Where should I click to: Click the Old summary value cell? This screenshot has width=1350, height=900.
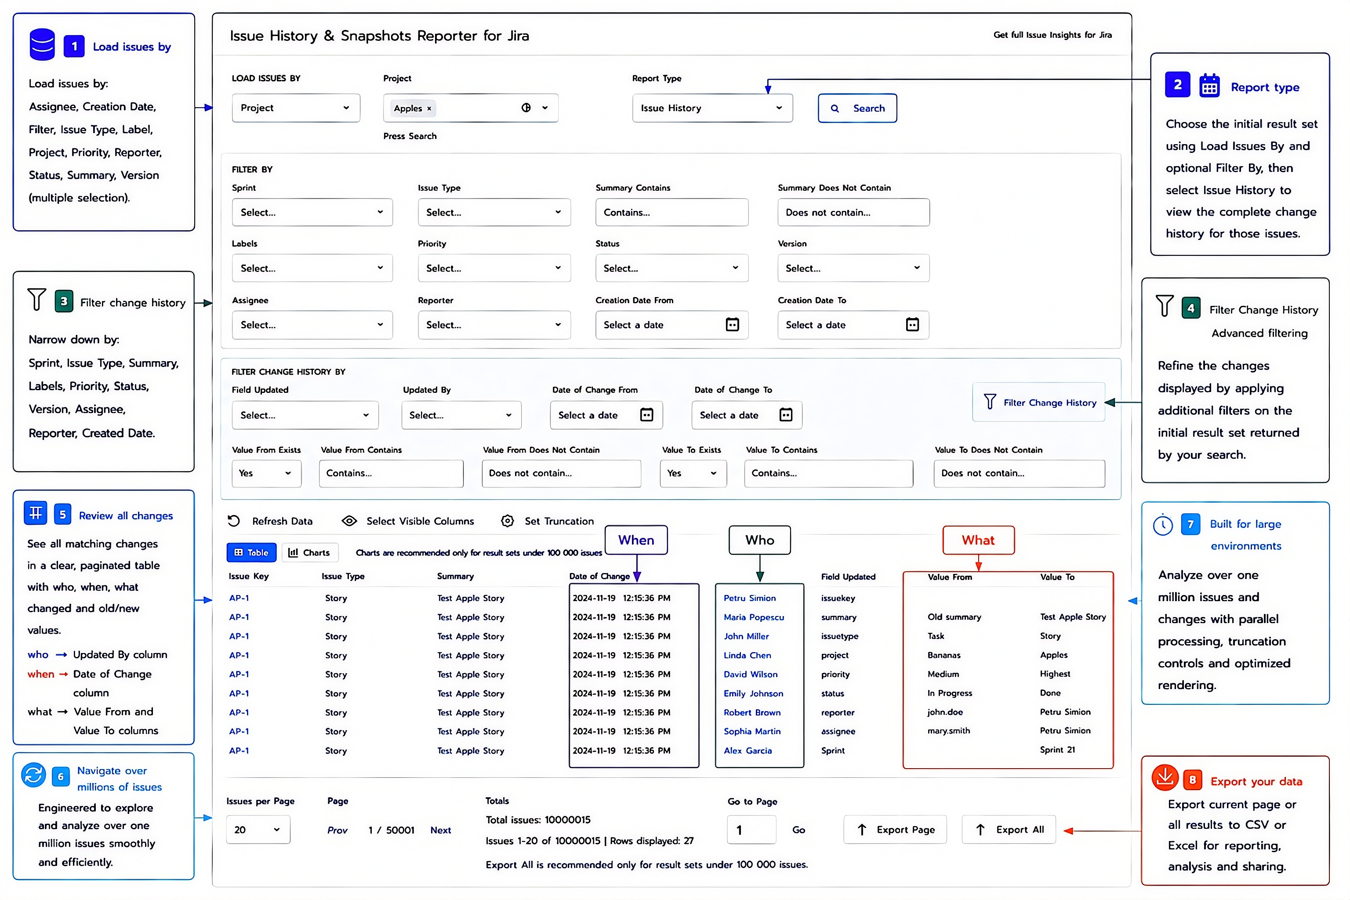point(954,617)
